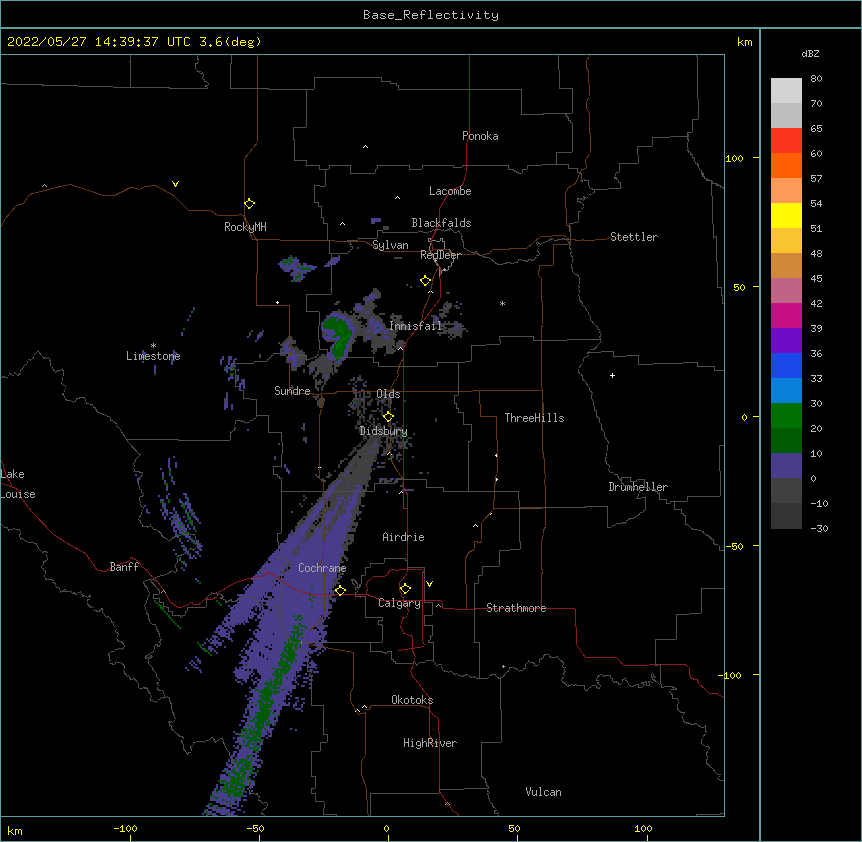Click the Base_Reflectivity title text
The image size is (862, 842).
tap(431, 15)
